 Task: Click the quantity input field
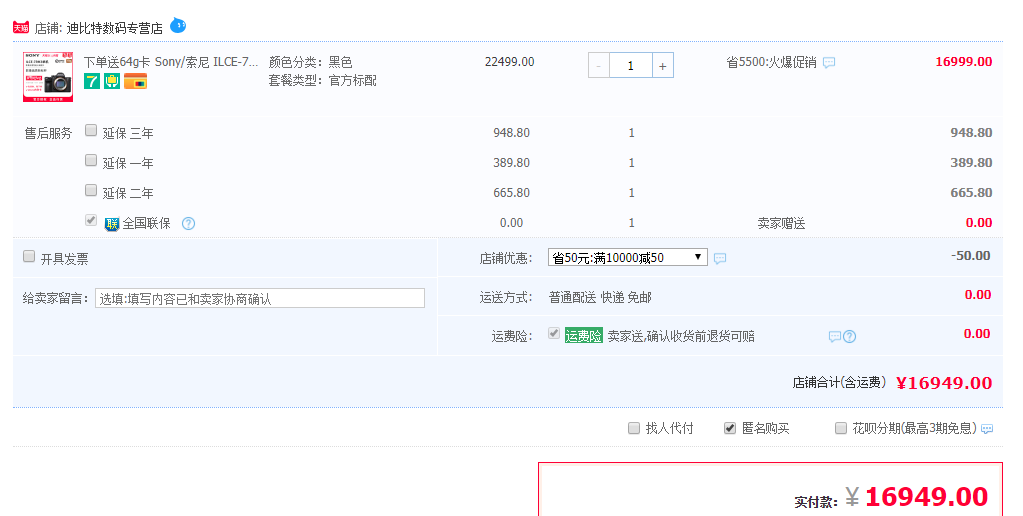(631, 66)
